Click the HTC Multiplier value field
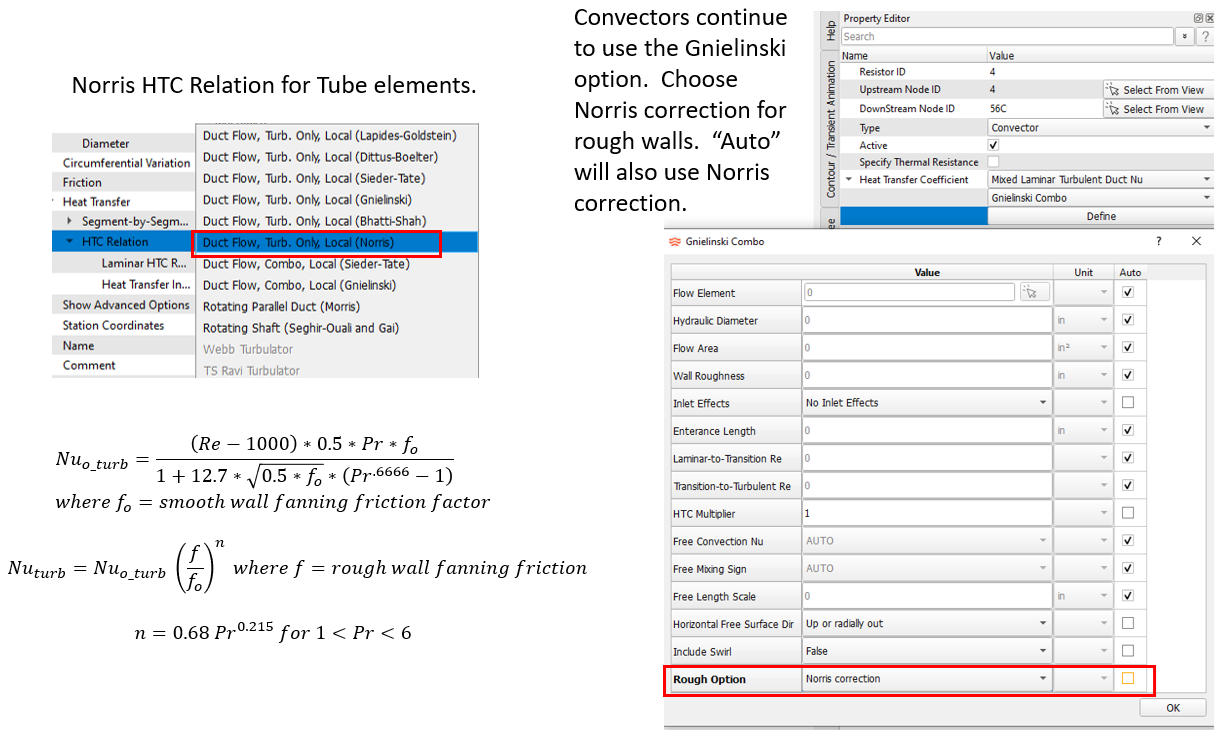The width and height of the screenshot is (1225, 735). tap(927, 513)
